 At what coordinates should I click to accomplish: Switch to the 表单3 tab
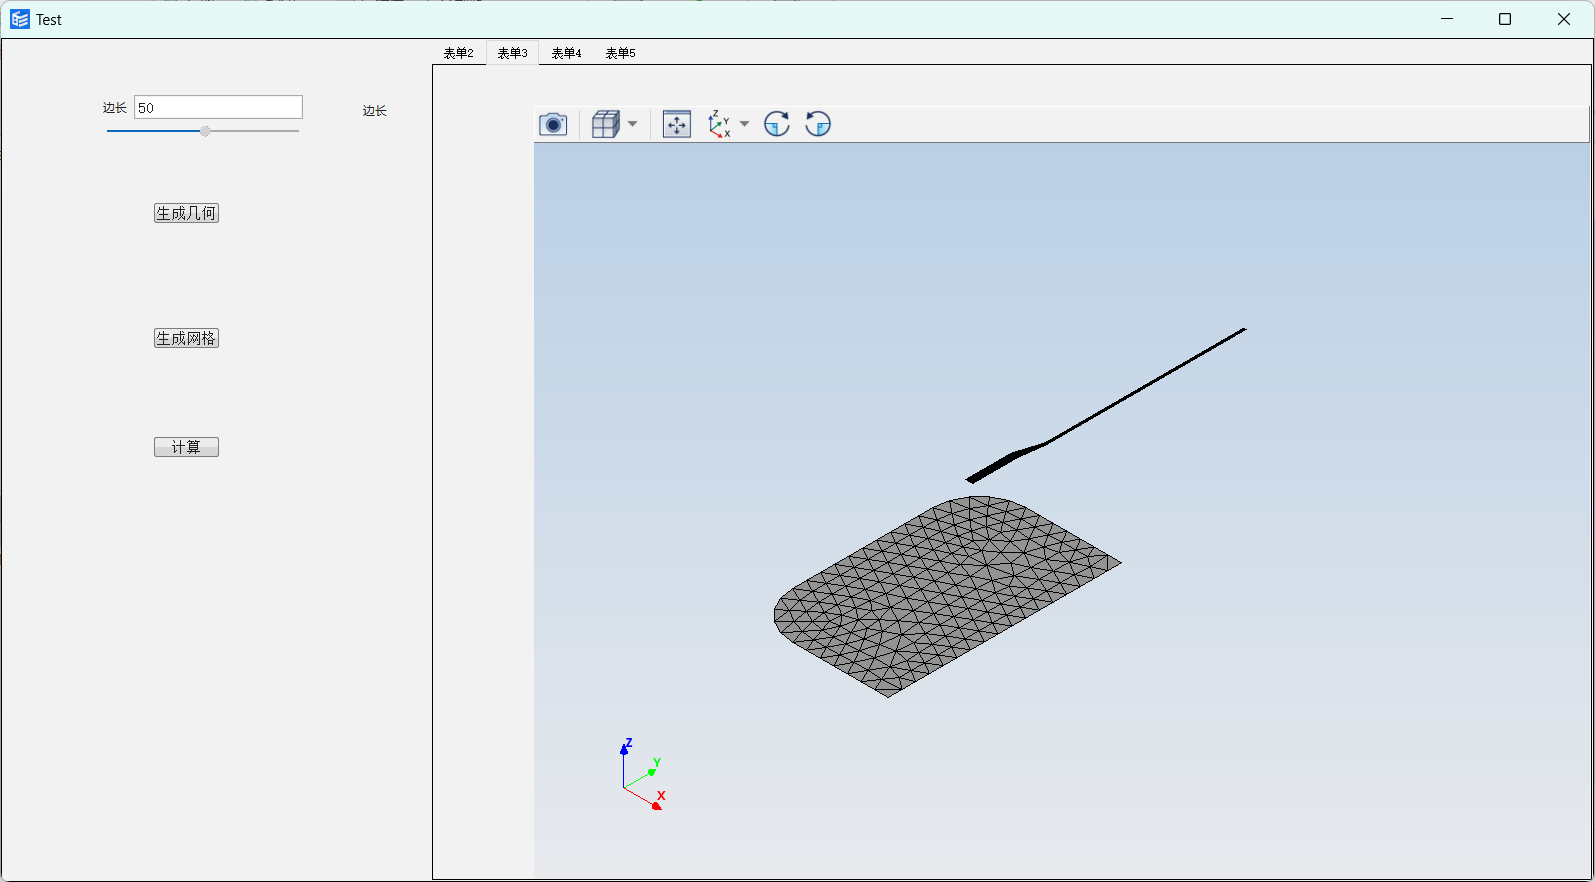pyautogui.click(x=513, y=53)
